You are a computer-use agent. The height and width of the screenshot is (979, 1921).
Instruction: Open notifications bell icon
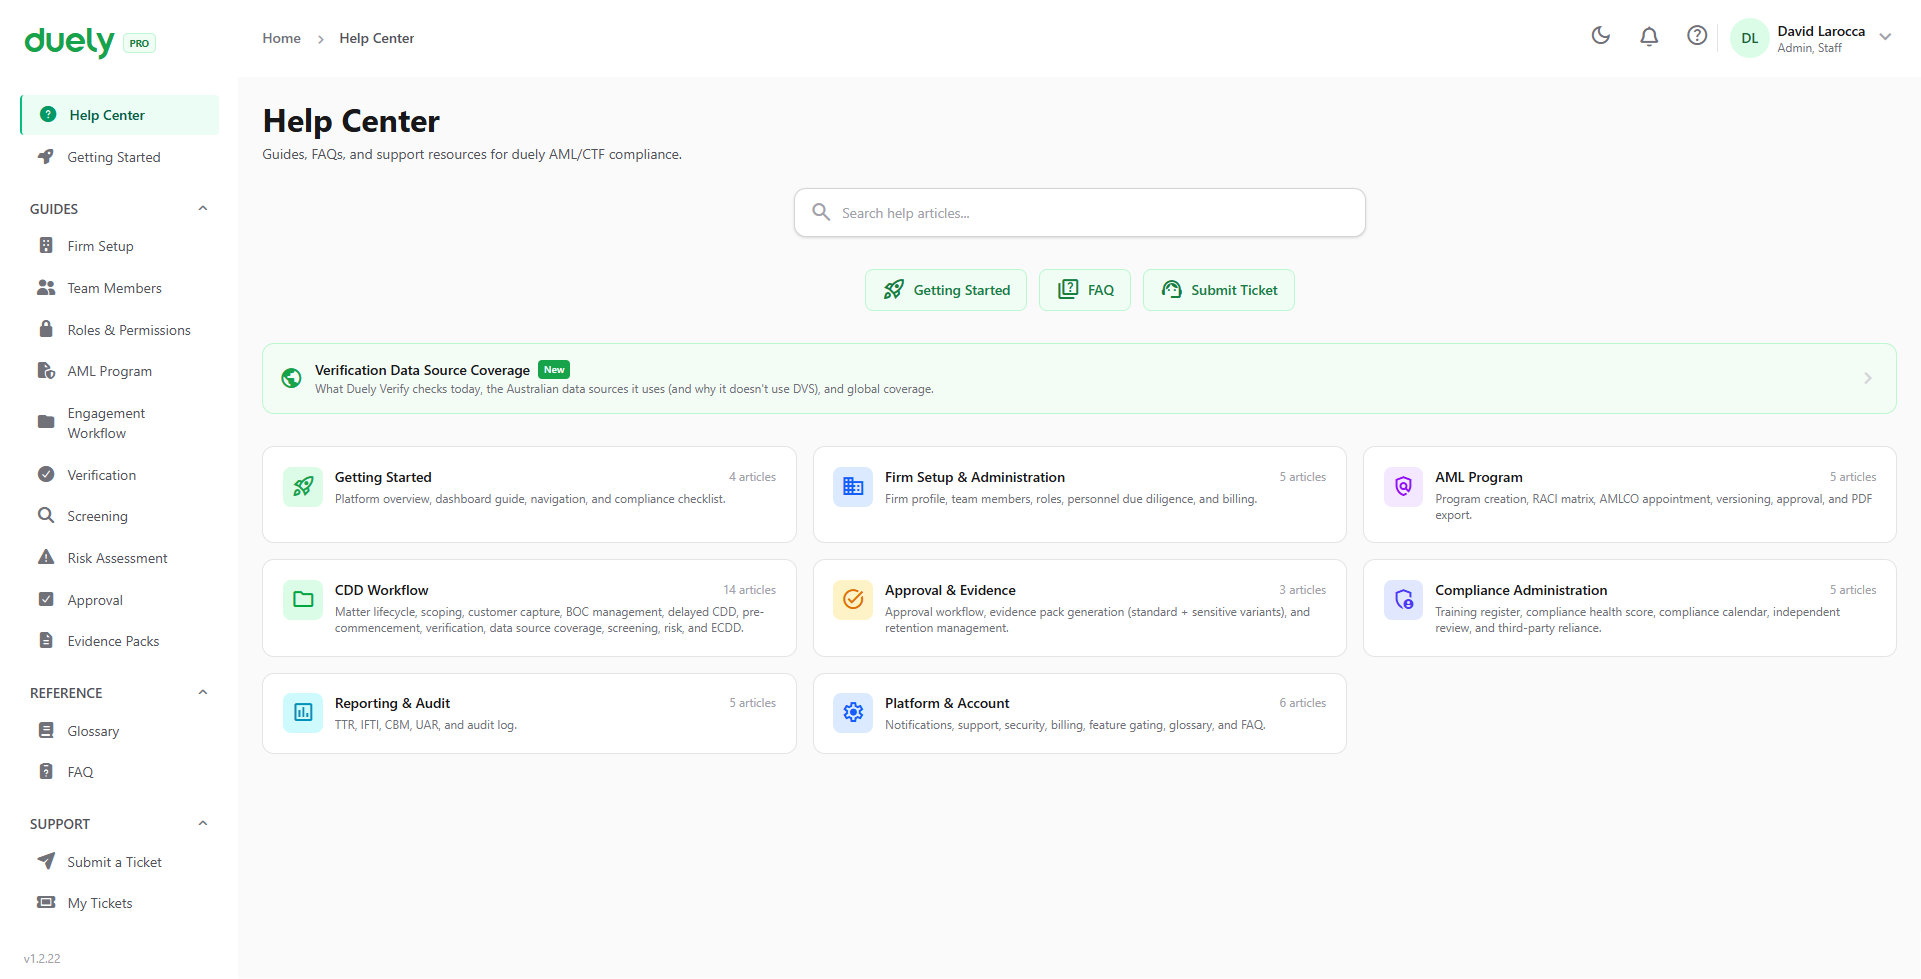click(x=1649, y=36)
